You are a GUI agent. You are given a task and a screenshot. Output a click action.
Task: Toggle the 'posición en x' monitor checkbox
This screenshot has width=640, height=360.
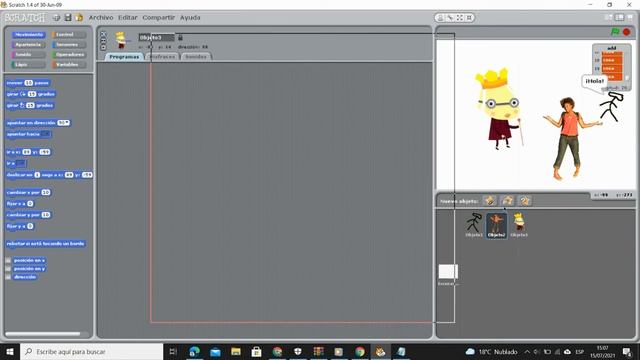coord(8,260)
